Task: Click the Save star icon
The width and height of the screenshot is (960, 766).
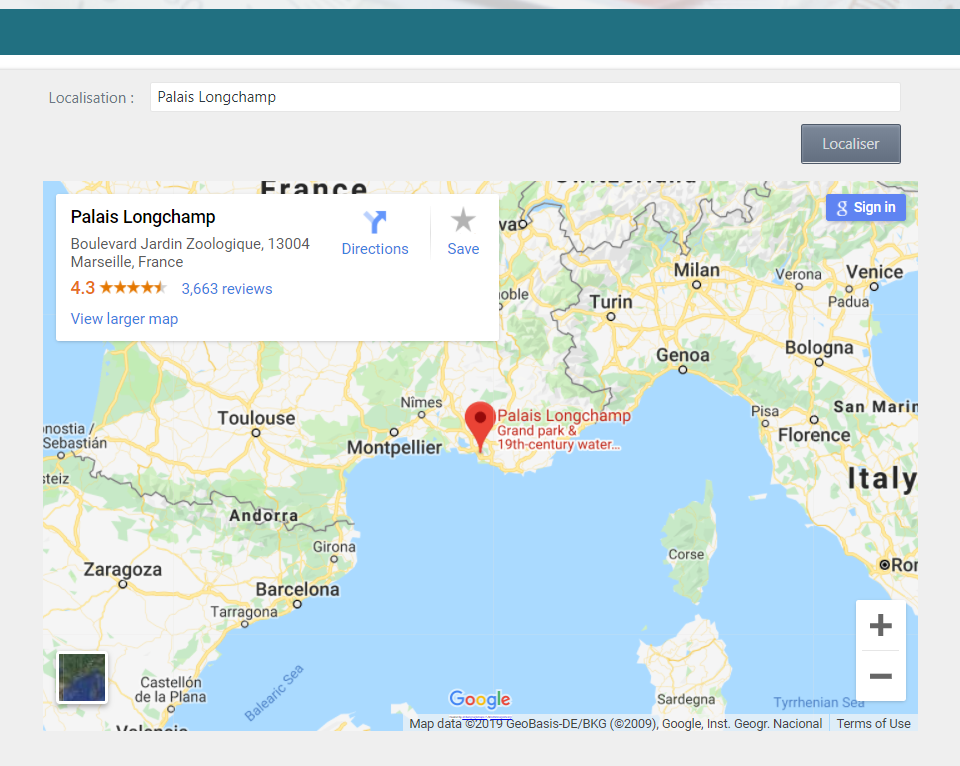Action: point(463,221)
